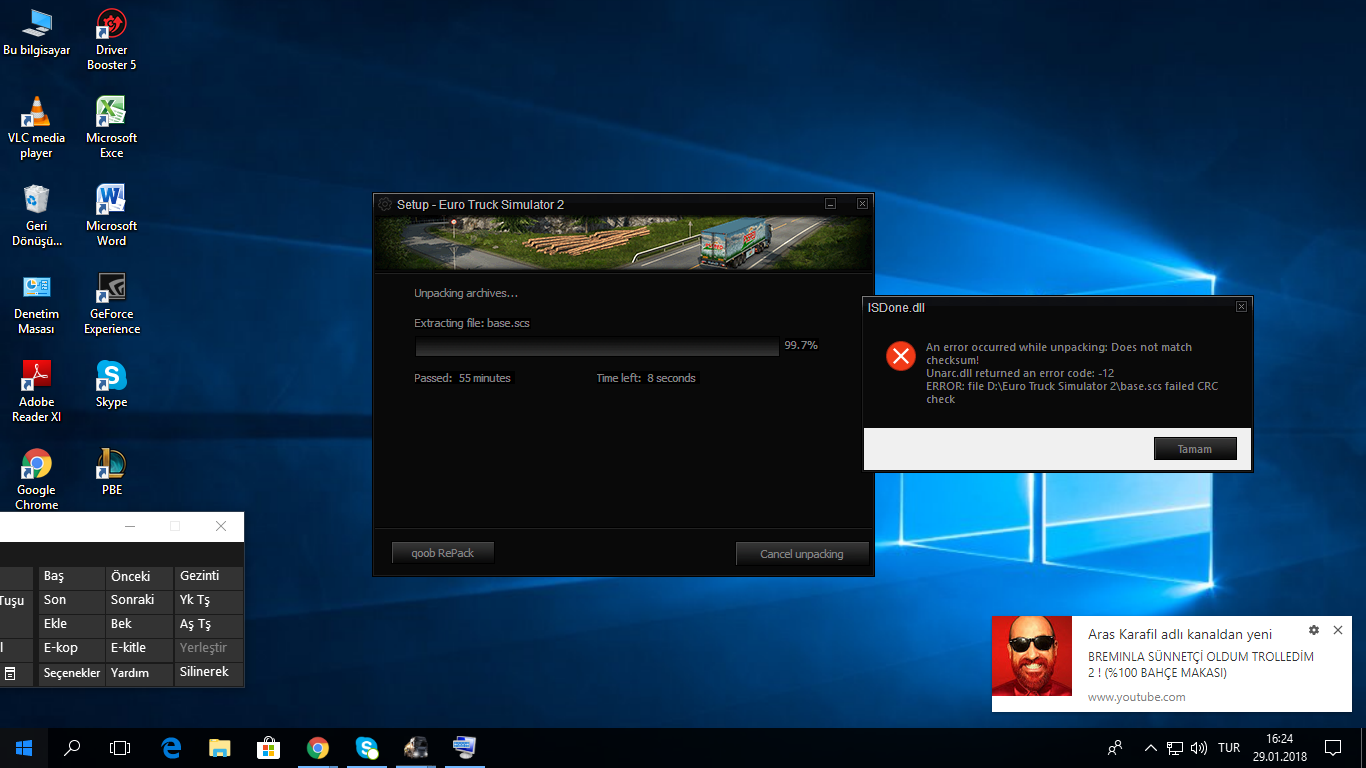The image size is (1366, 768).
Task: Open Skype desktop shortcut
Action: point(111,384)
